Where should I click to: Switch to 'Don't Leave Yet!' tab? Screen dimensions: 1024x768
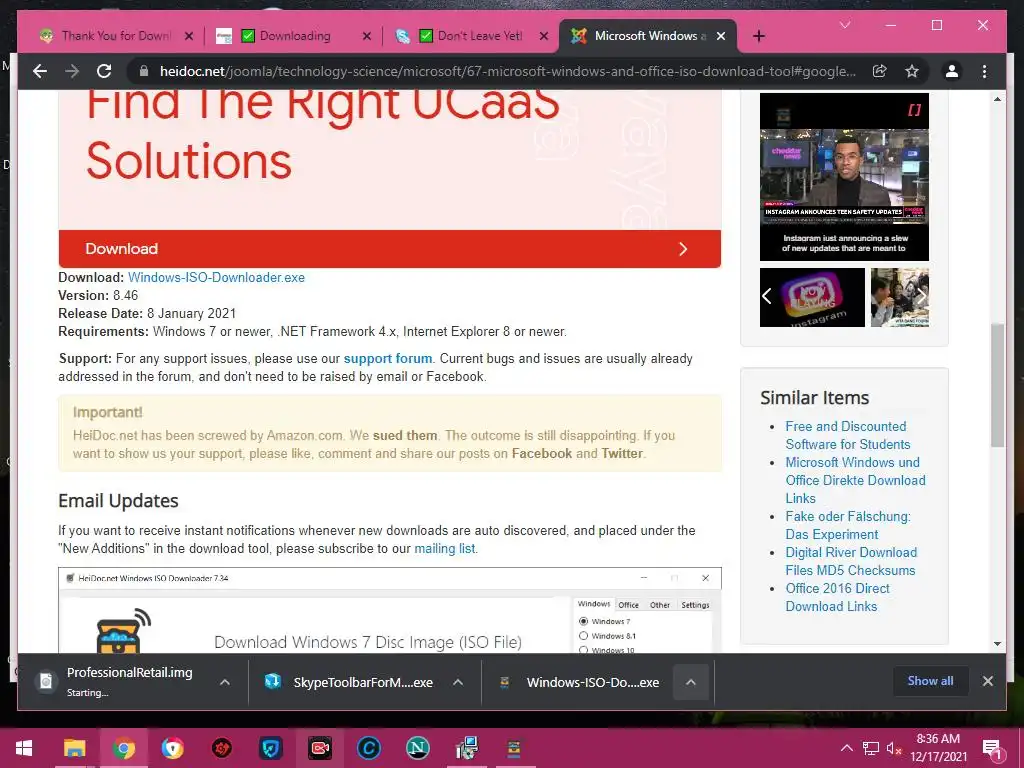coord(472,36)
